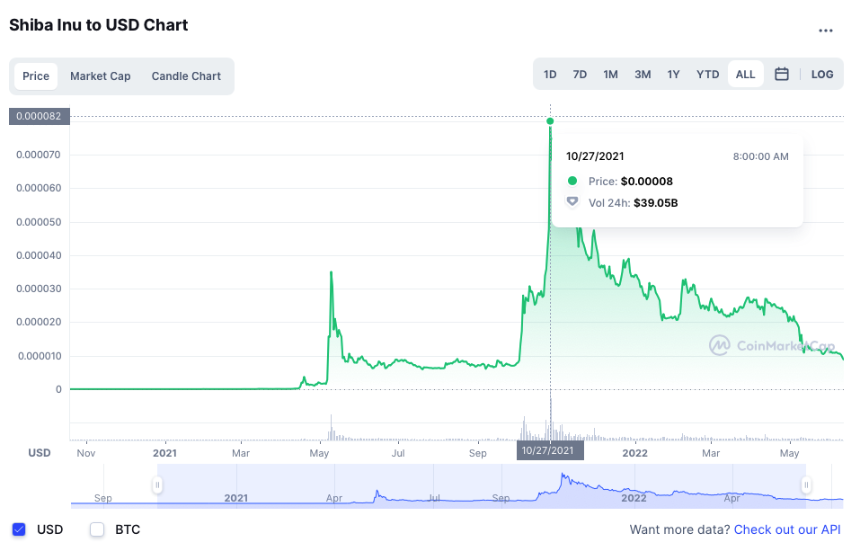Open the calendar date range picker

pyautogui.click(x=782, y=74)
